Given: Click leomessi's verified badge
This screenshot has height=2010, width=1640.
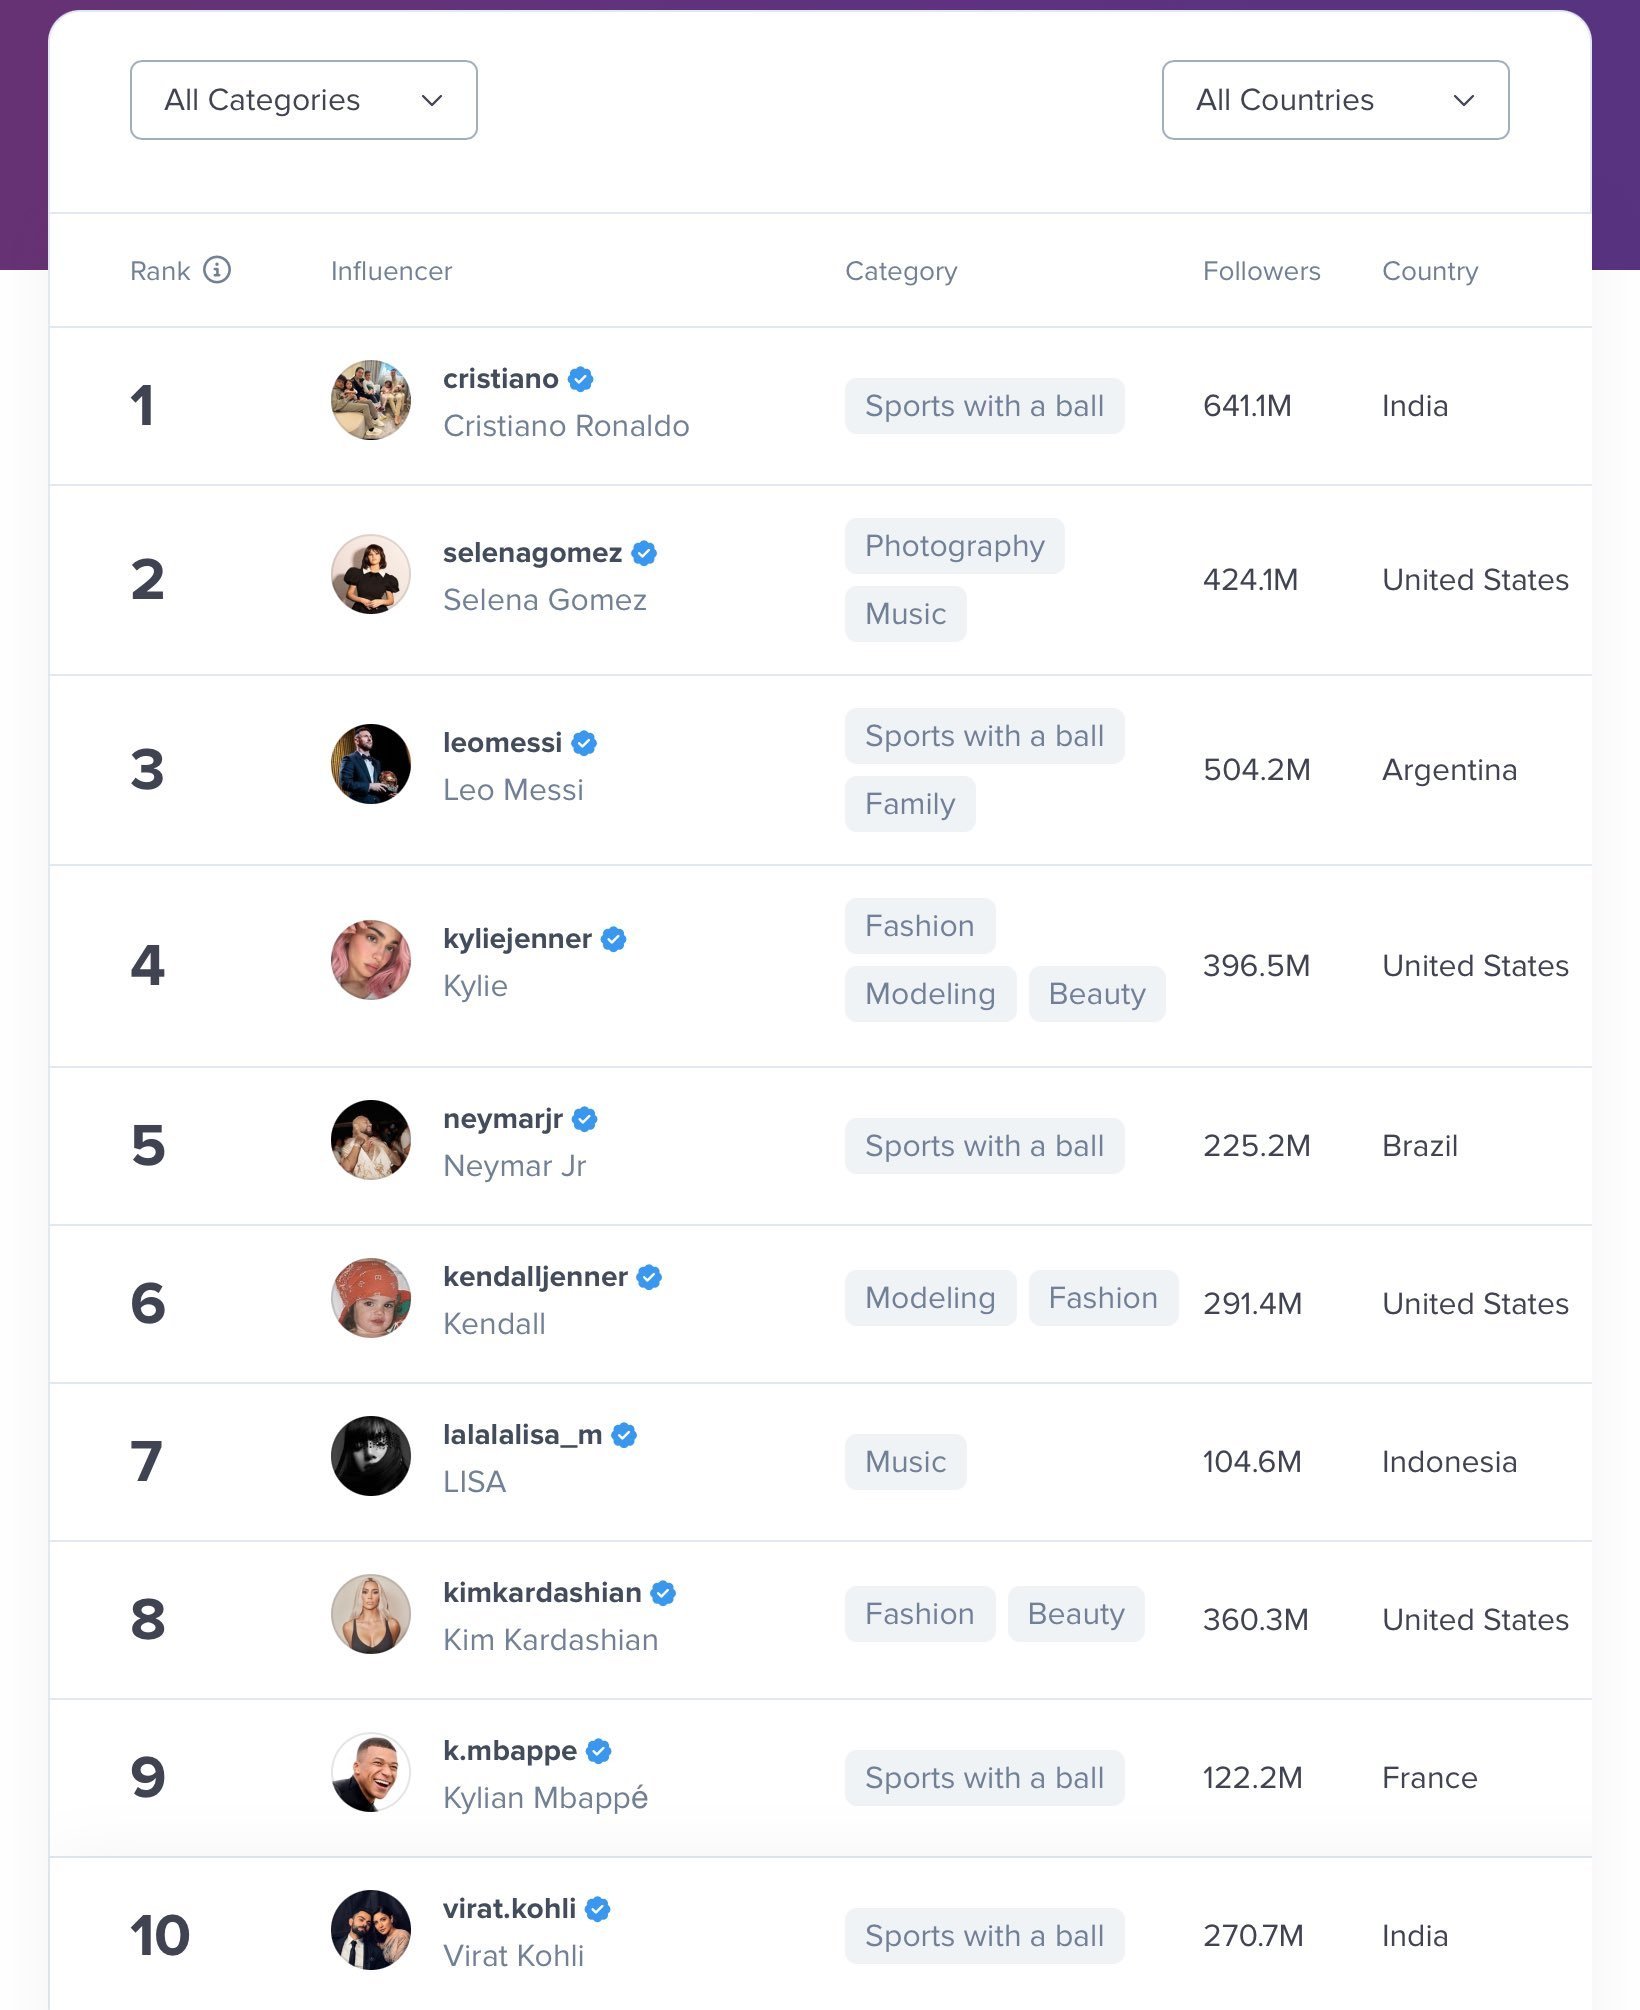Looking at the screenshot, I should click(x=585, y=743).
